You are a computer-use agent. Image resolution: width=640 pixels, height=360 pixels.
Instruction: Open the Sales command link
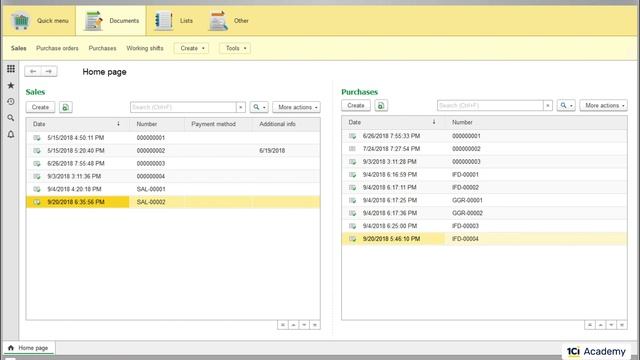(x=18, y=48)
